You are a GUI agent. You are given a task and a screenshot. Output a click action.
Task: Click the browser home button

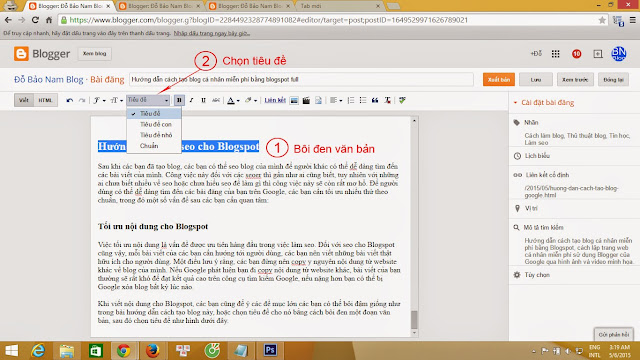coord(49,20)
